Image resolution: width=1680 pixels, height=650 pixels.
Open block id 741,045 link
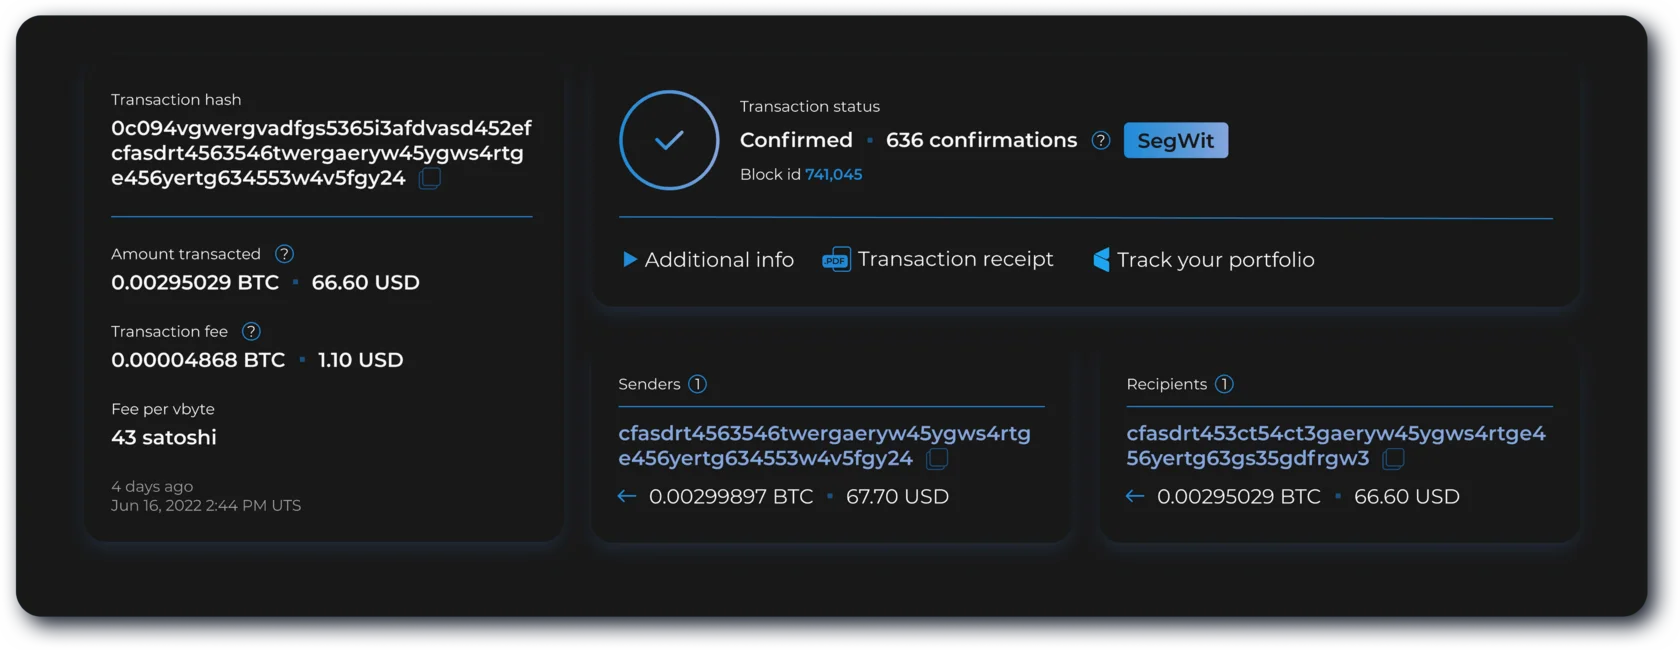pos(833,175)
